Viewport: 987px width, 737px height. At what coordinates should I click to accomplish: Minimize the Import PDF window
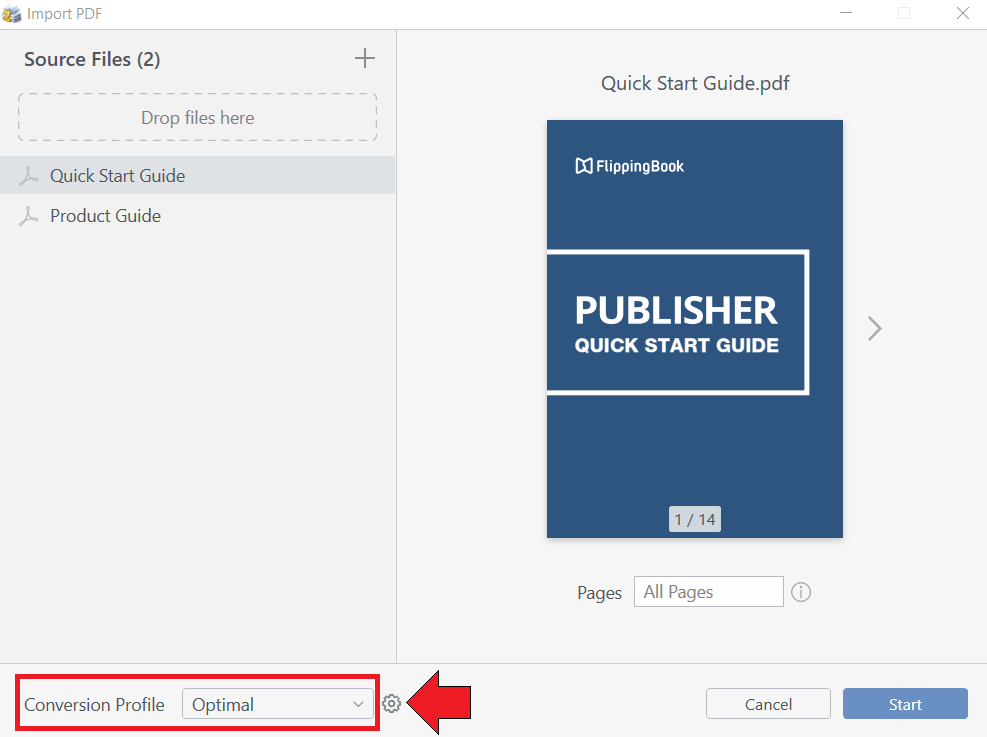pos(846,13)
